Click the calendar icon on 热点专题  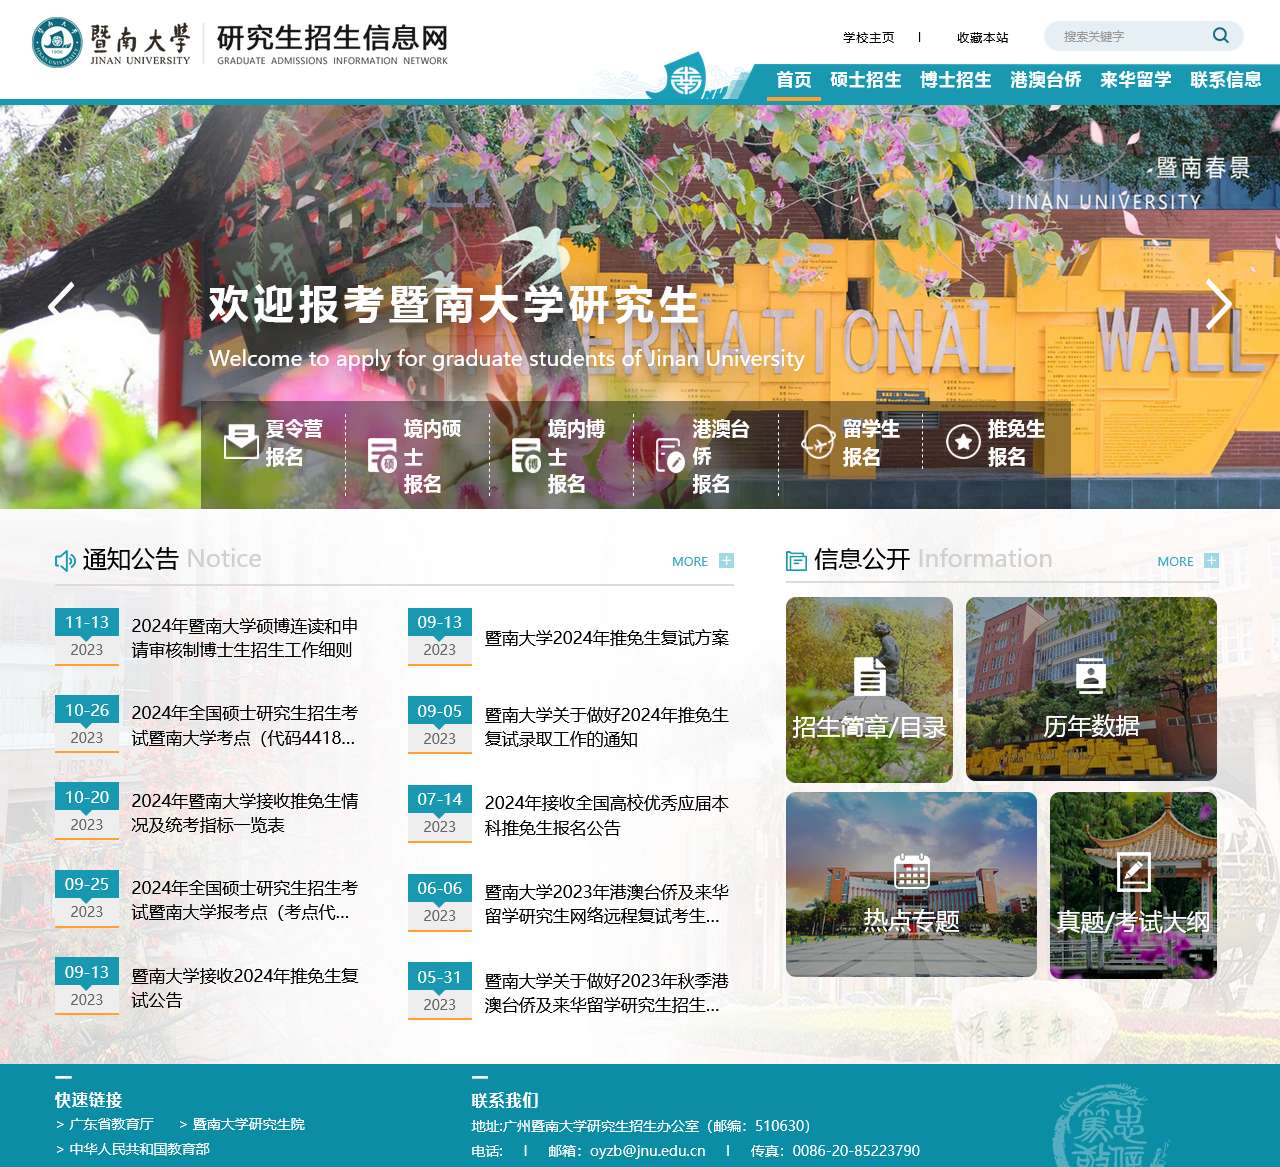click(911, 871)
